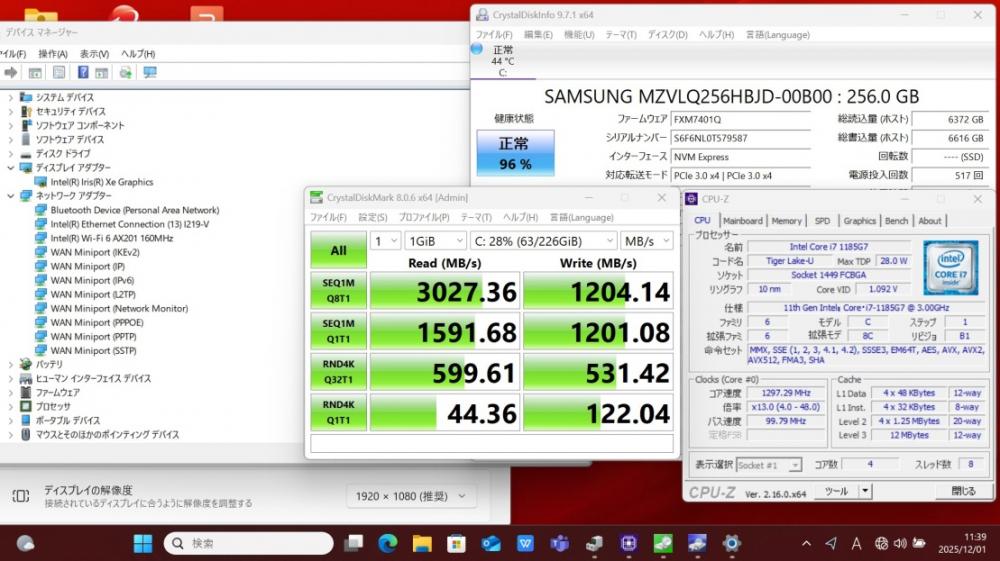
Task: Select the Intel(R) Iris(R) Xe Graphics device
Action: pos(101,182)
